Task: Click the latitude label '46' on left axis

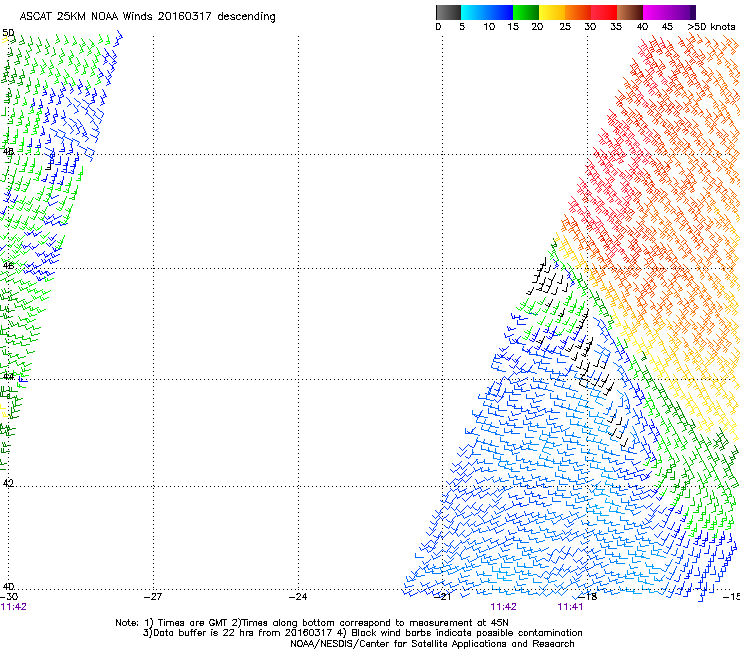Action: tap(8, 266)
